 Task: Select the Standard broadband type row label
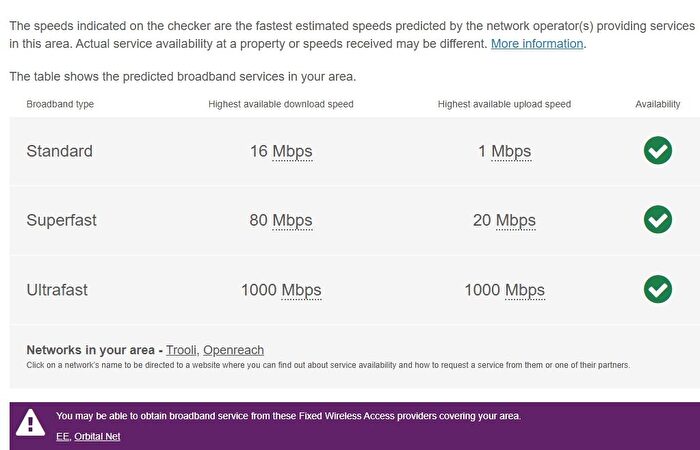tap(59, 152)
